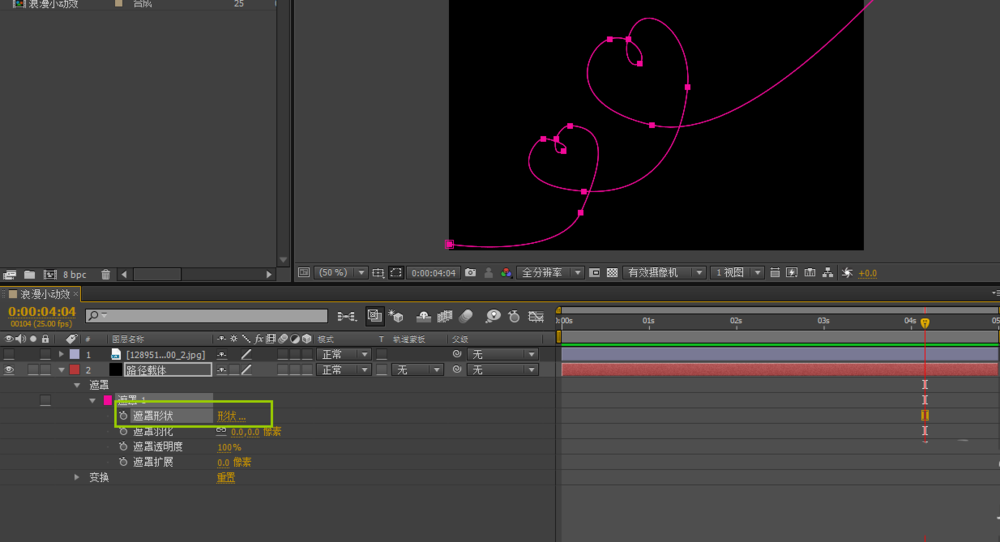Take a snapshot with the camera icon
The height and width of the screenshot is (542, 1000).
click(x=470, y=272)
